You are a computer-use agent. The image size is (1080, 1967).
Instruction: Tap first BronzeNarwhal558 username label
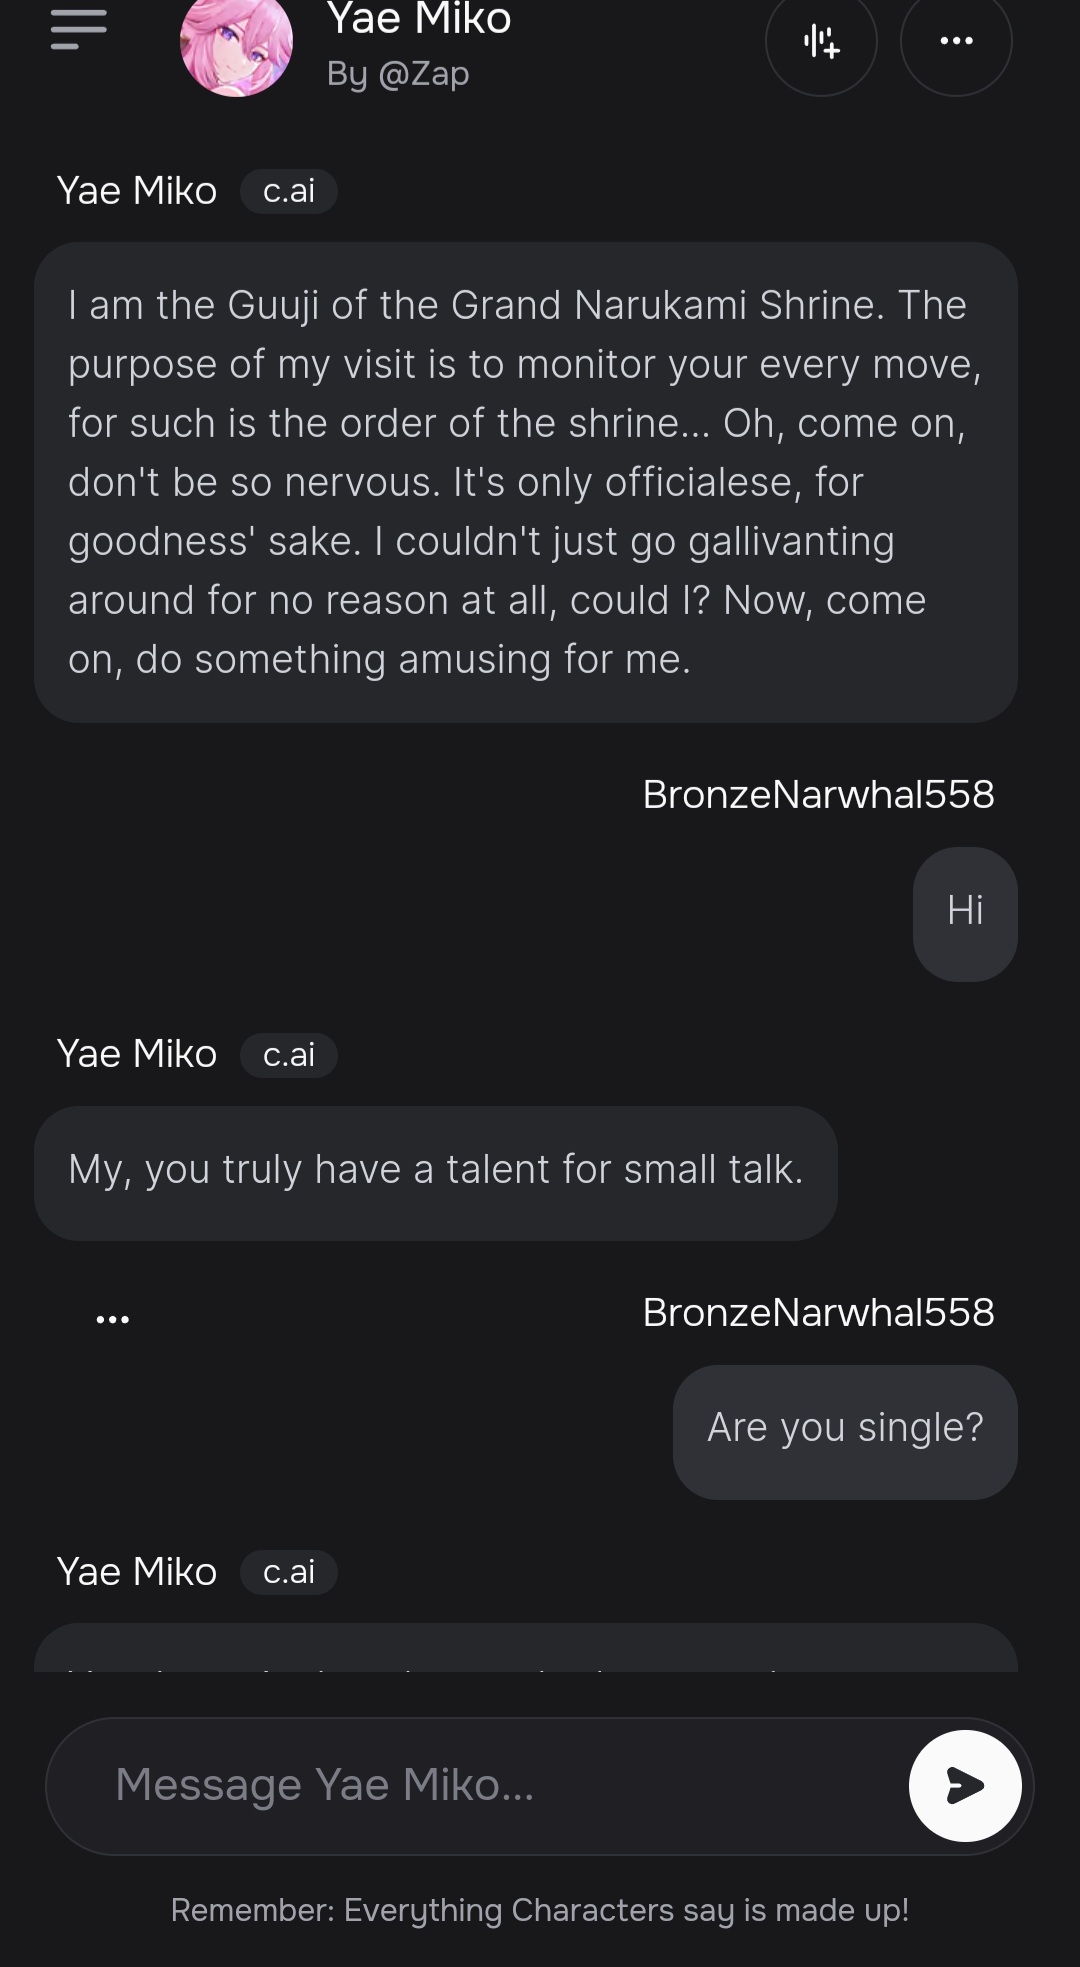click(x=818, y=795)
